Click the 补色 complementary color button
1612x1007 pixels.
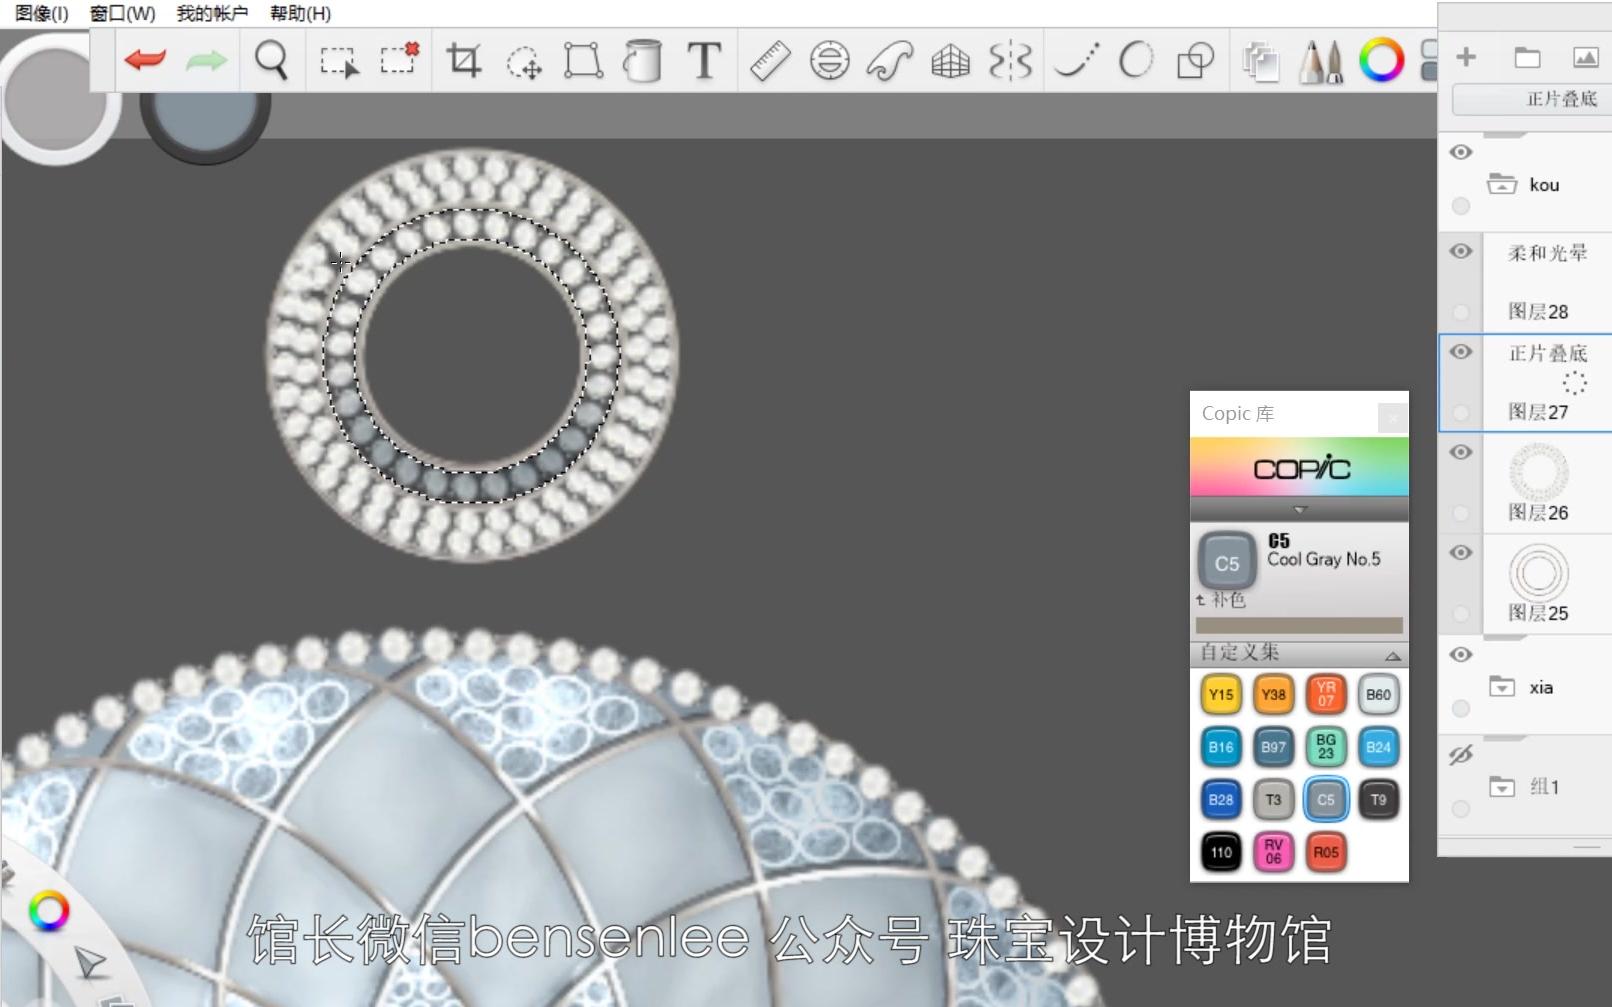tap(1221, 600)
